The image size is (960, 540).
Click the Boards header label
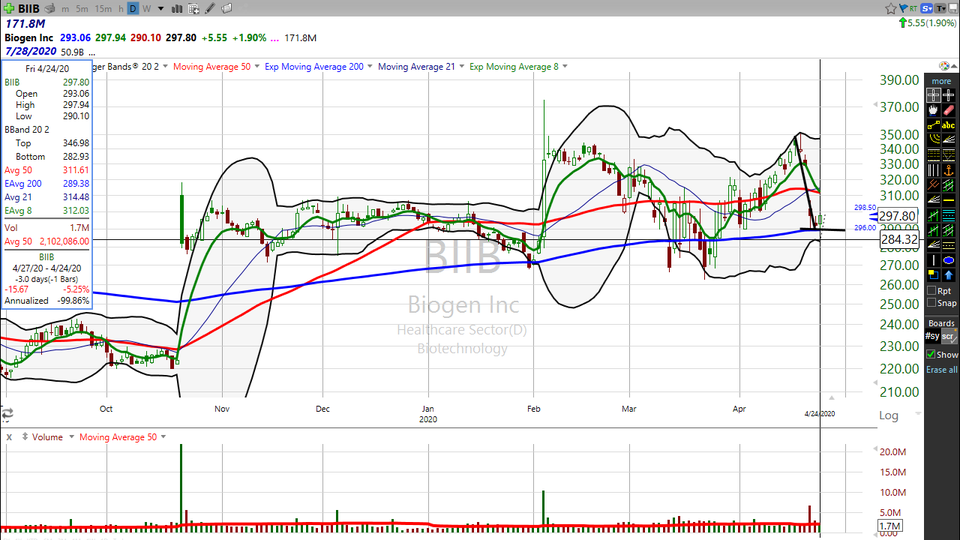[x=942, y=323]
